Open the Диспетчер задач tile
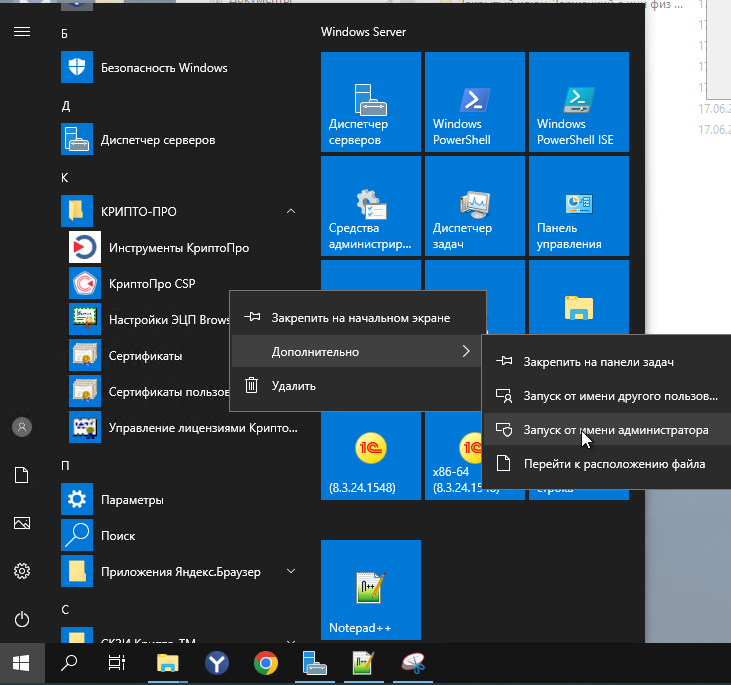The width and height of the screenshot is (731, 685). tap(475, 206)
